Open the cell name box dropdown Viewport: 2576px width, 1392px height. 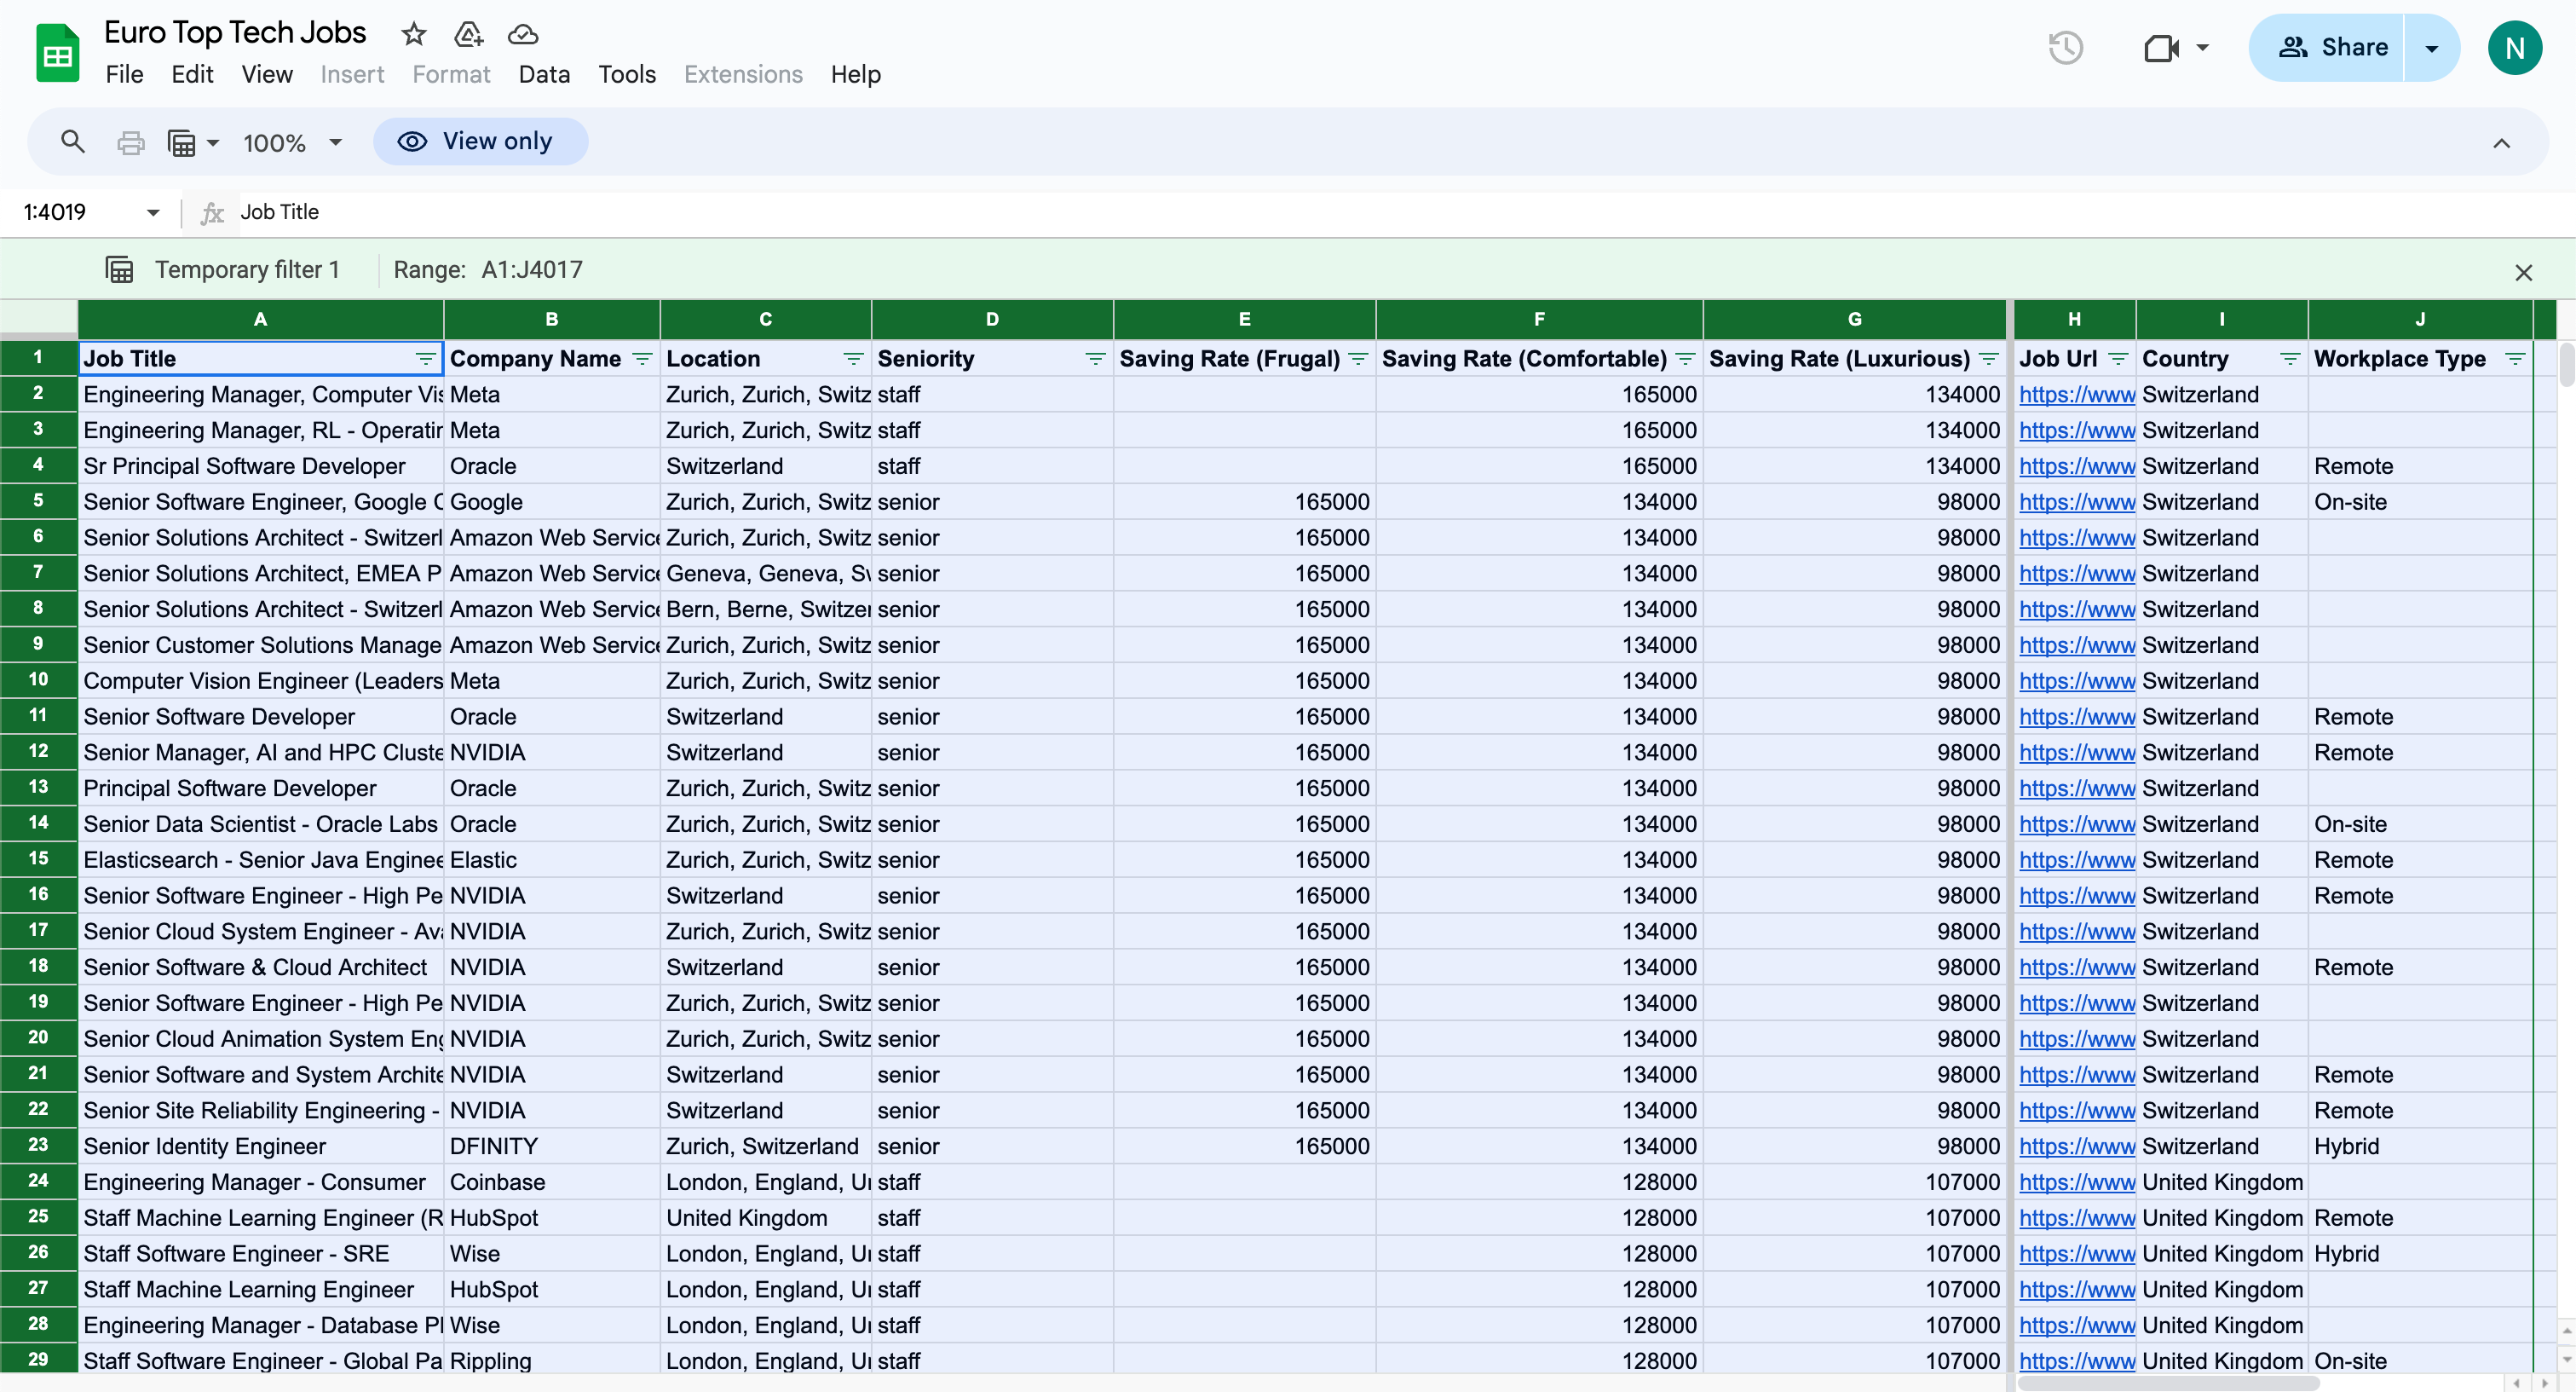(x=152, y=212)
